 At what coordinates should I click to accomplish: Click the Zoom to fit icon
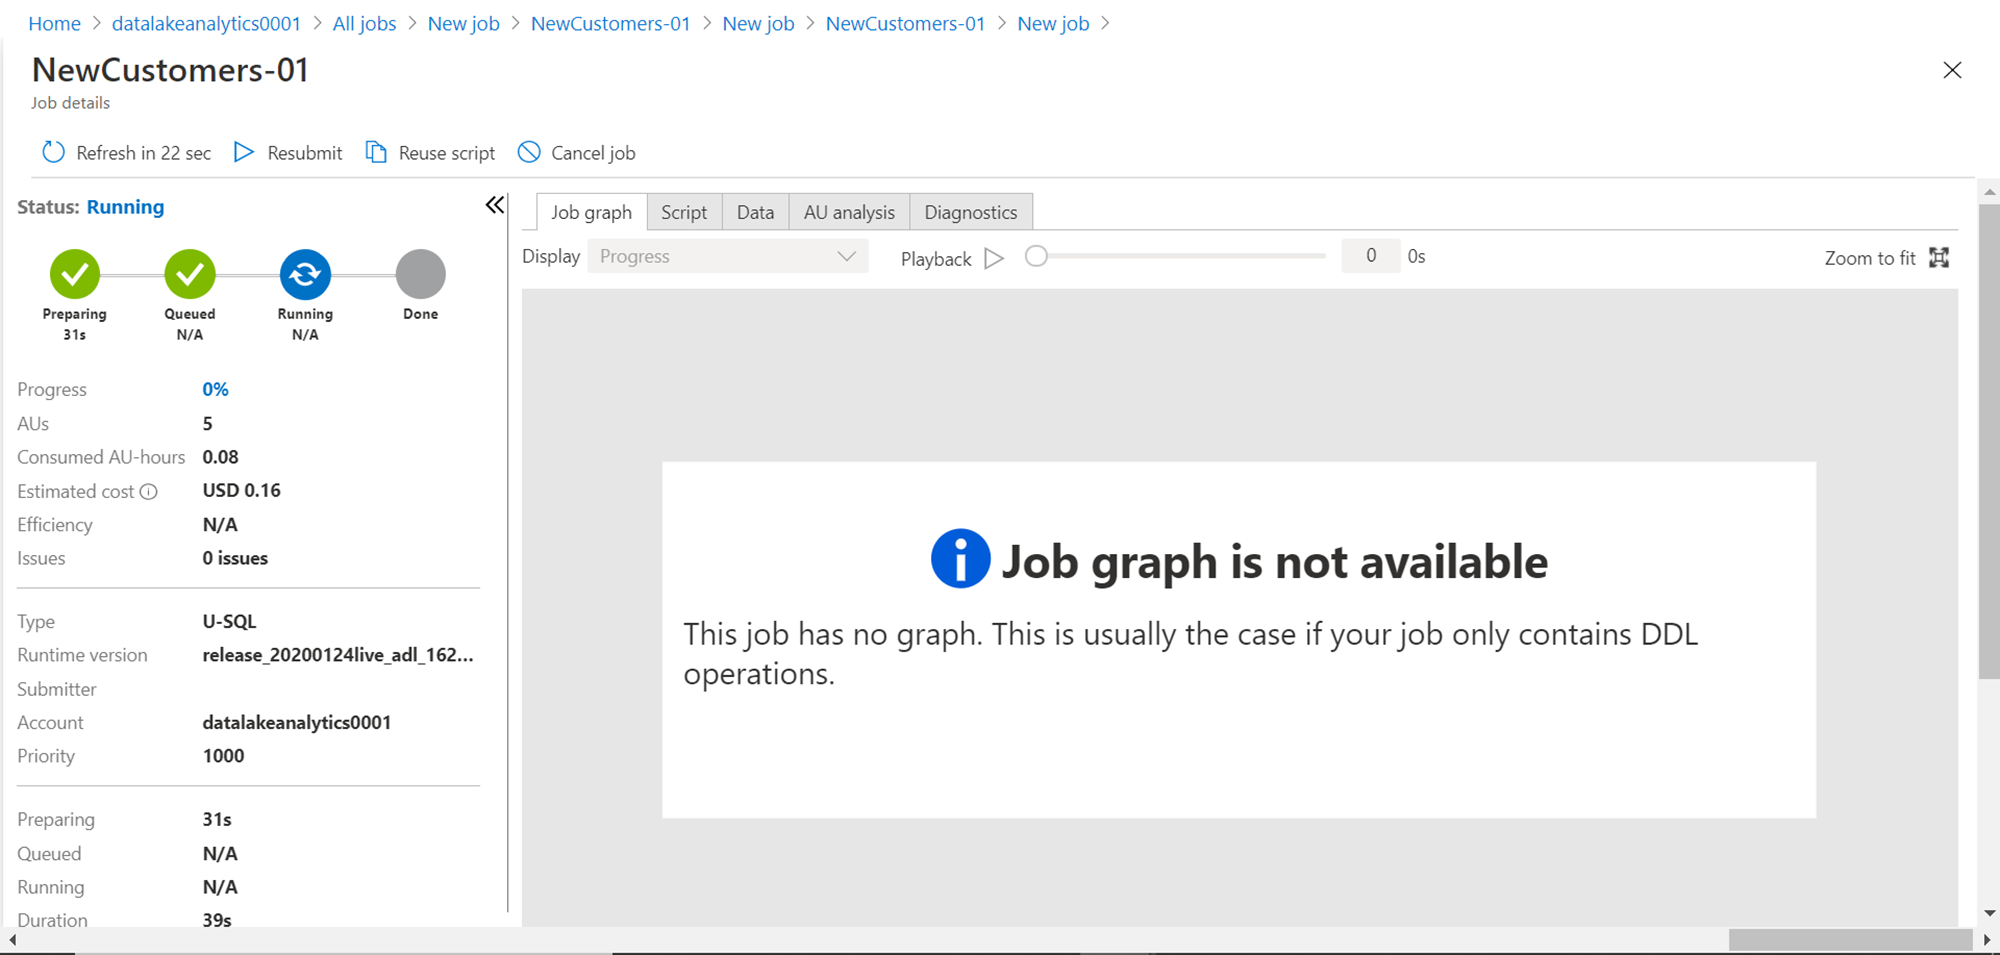[x=1939, y=257]
